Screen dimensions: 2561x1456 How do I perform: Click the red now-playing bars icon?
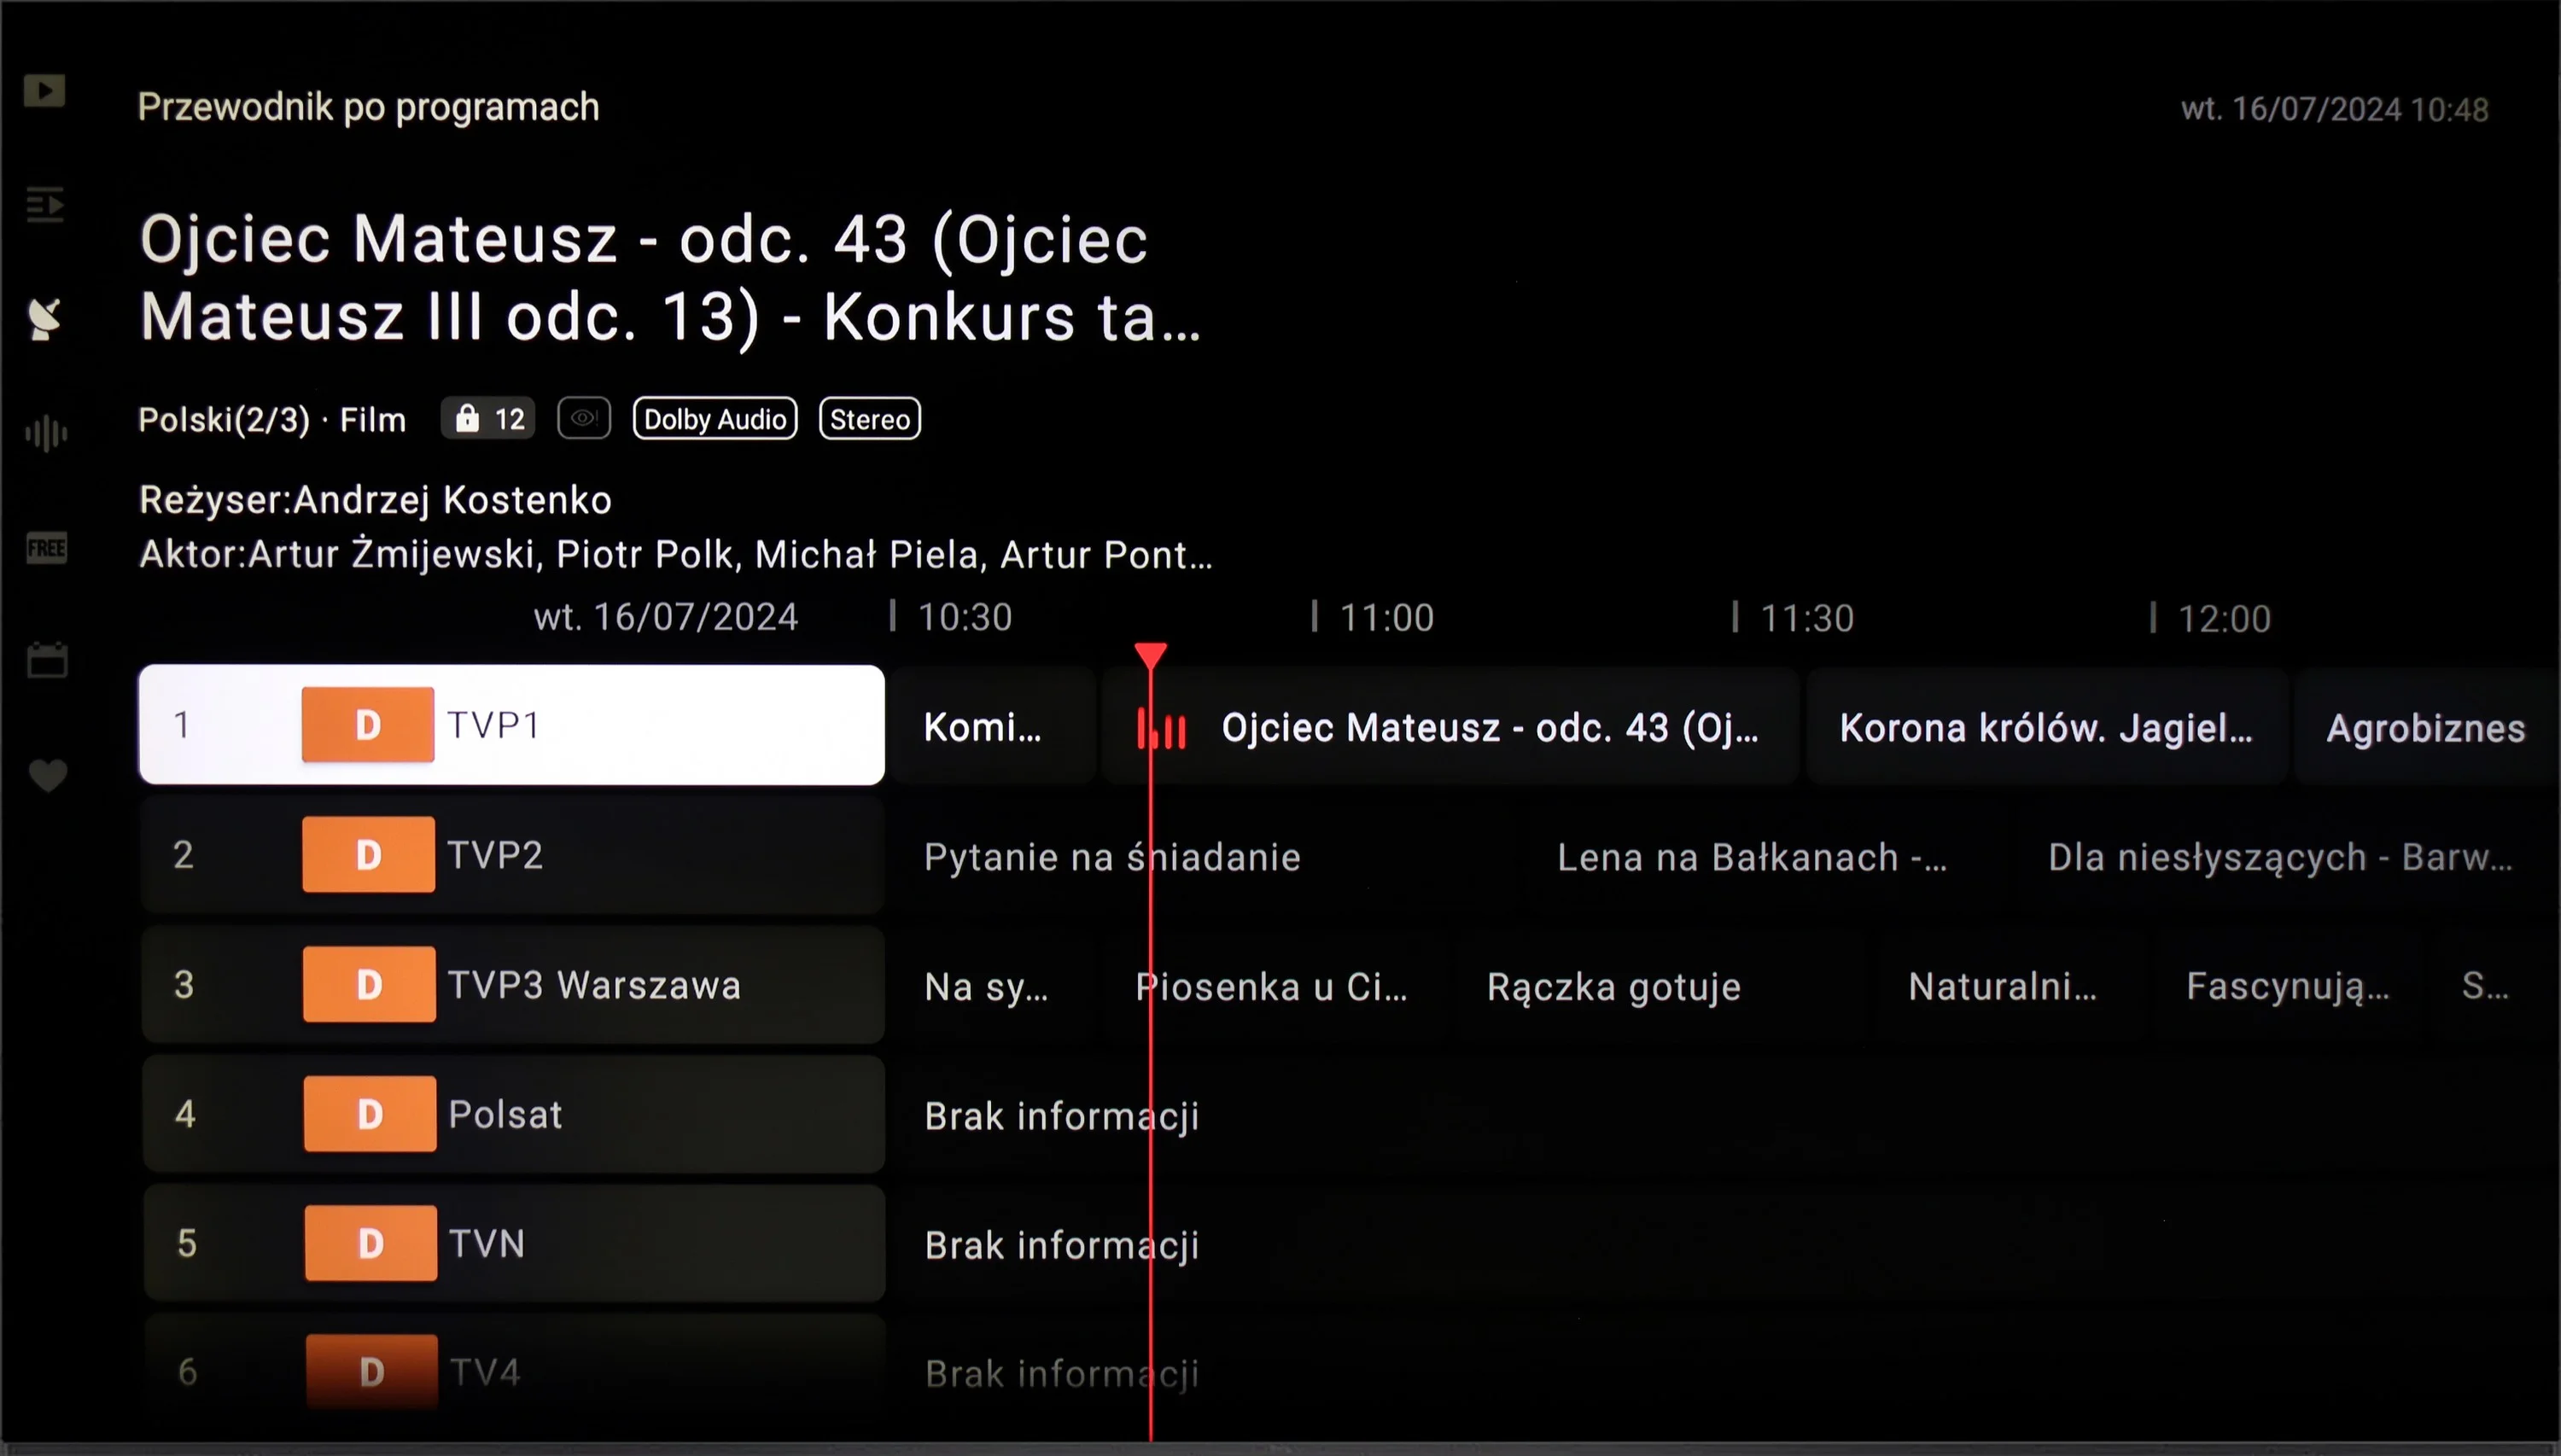(x=1162, y=729)
